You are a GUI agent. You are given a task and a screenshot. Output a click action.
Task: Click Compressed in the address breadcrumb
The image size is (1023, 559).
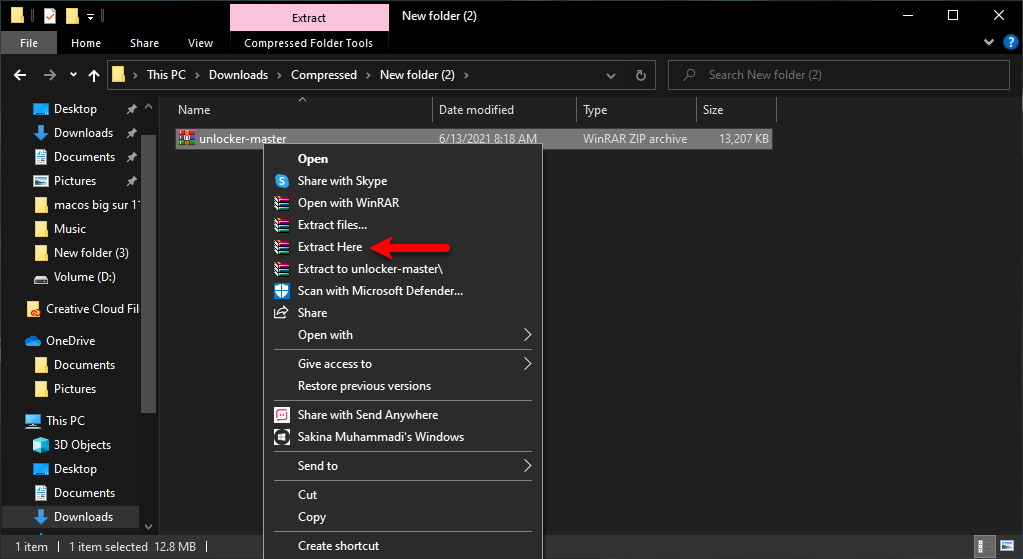tap(324, 75)
